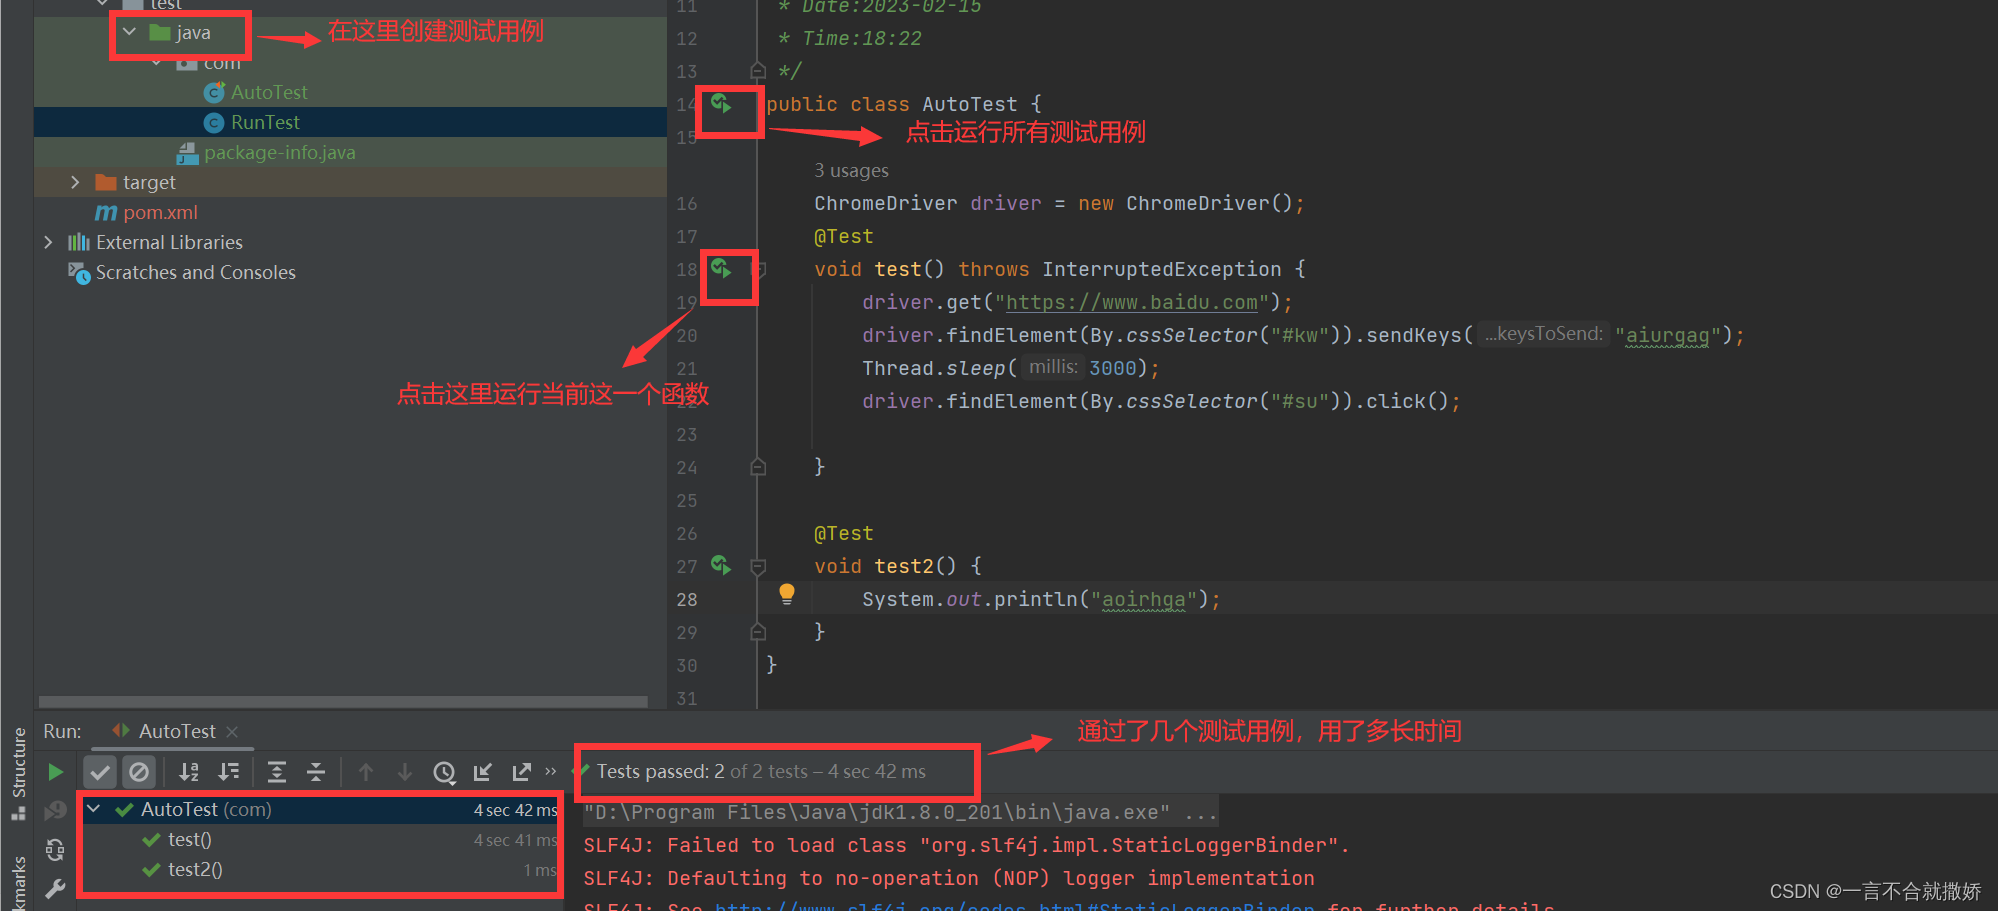Export test results icon
The image size is (1998, 911).
(521, 772)
